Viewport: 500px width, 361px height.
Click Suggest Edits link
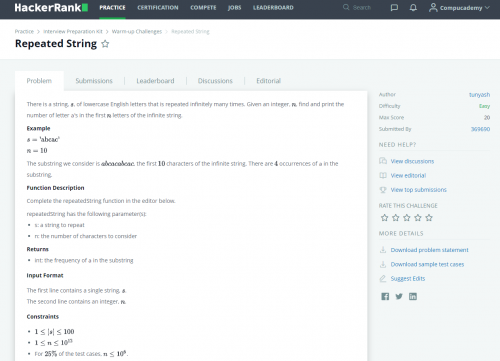coord(408,279)
